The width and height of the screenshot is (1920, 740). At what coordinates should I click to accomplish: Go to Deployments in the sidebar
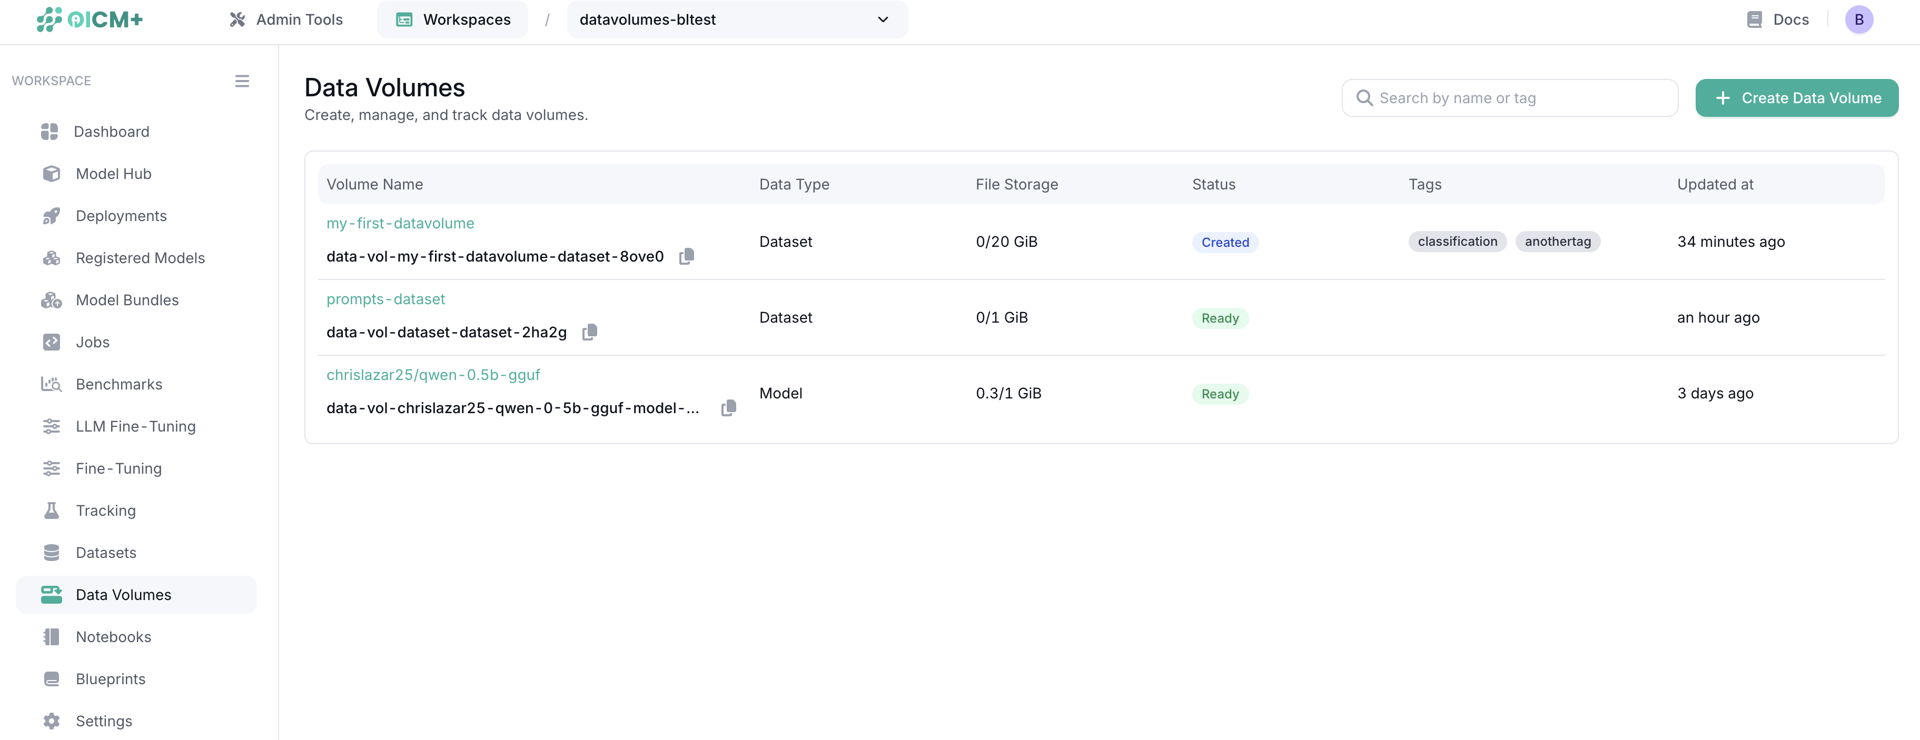pyautogui.click(x=121, y=216)
